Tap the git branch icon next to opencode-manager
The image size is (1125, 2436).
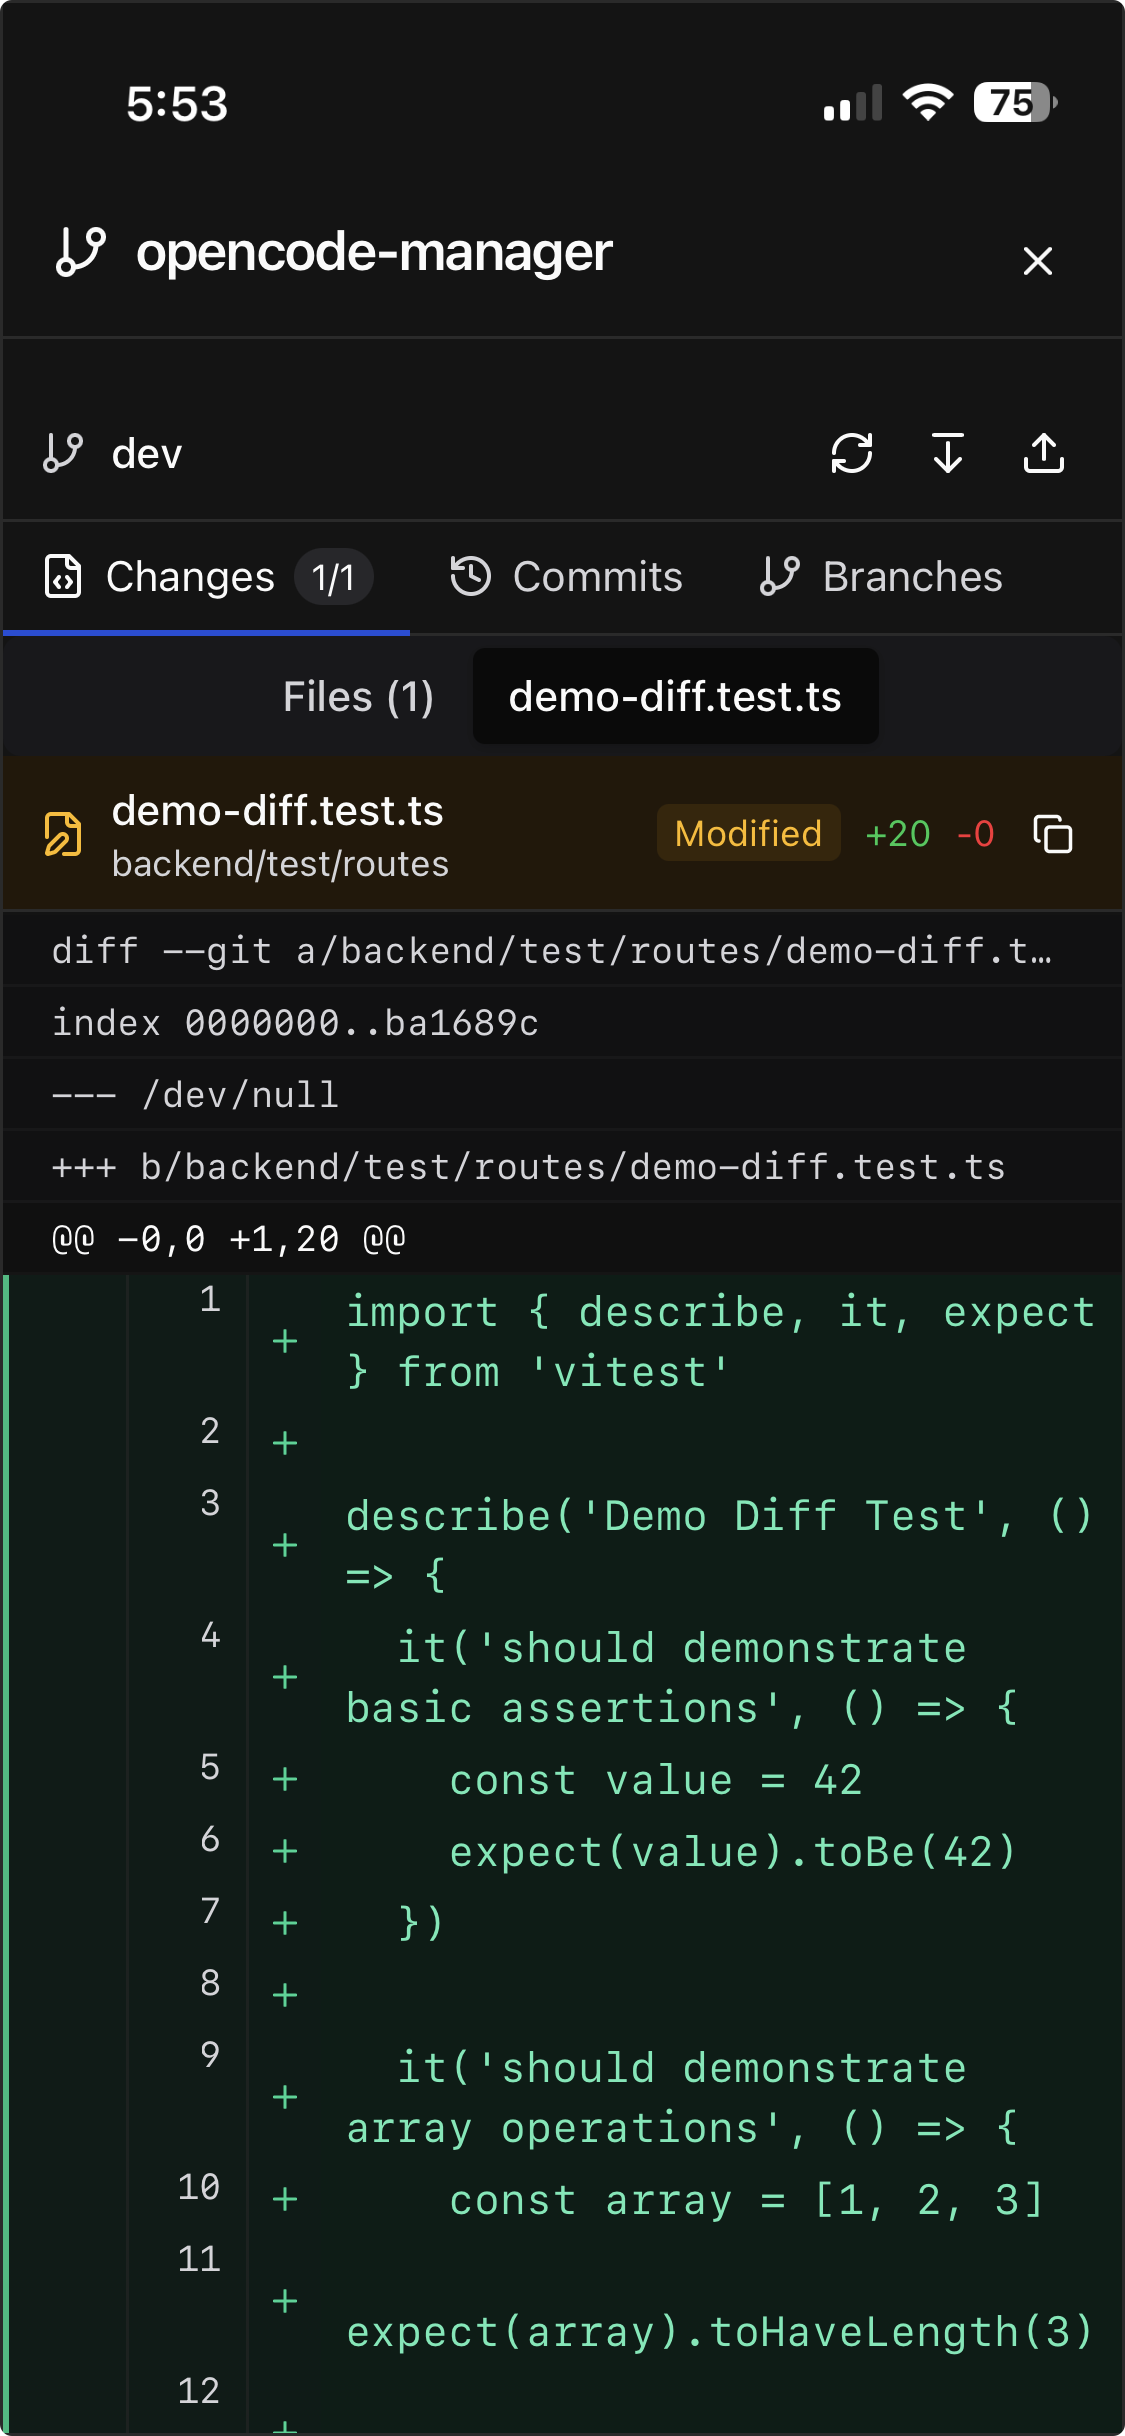point(80,251)
